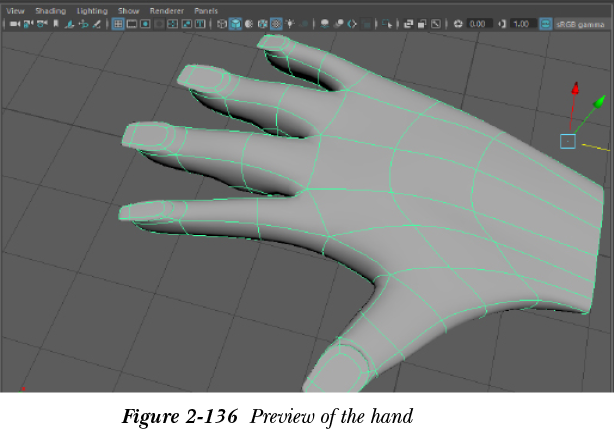Click the 2D pan/zoom icon

[83, 23]
